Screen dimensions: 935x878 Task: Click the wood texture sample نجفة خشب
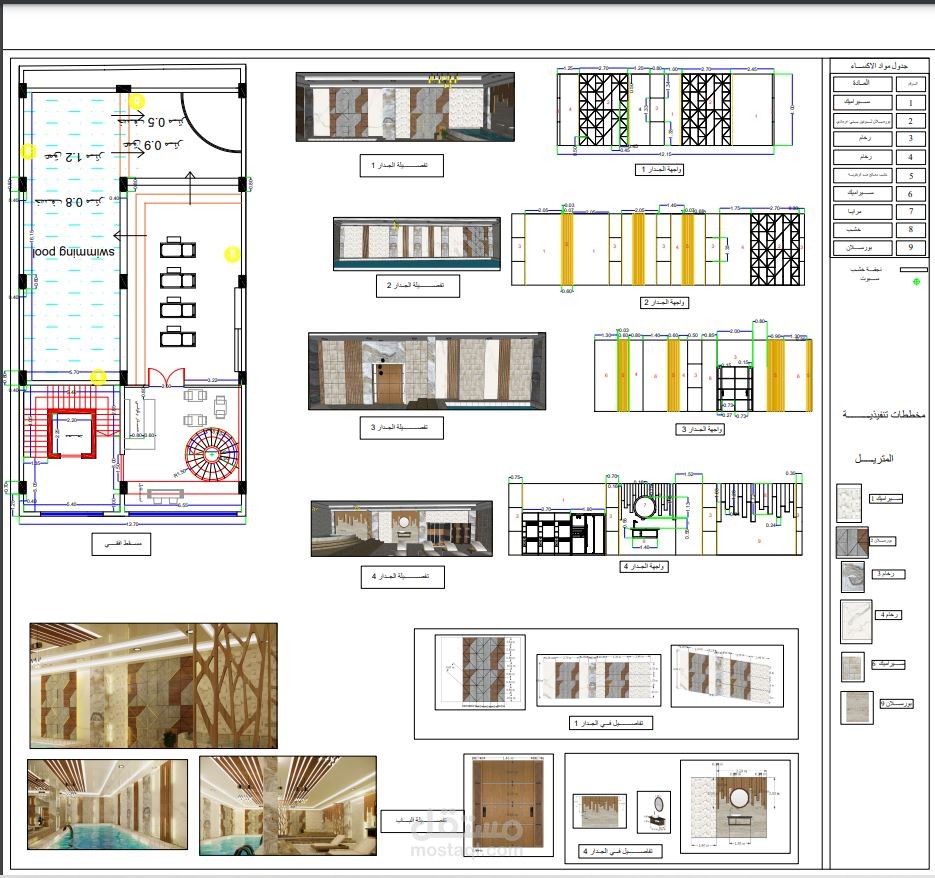(916, 268)
